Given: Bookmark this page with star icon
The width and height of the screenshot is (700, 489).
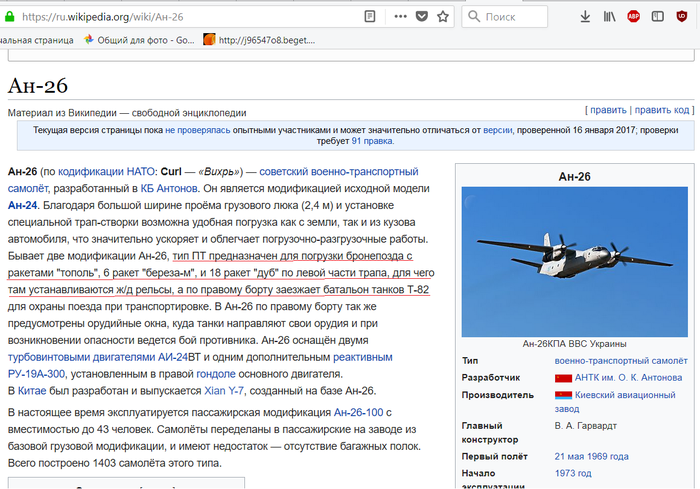Looking at the screenshot, I should coord(443,17).
